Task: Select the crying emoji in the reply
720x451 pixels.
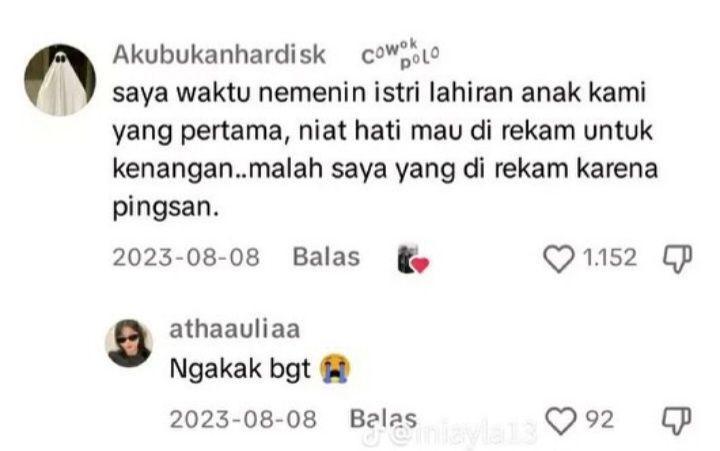Action: click(x=335, y=369)
